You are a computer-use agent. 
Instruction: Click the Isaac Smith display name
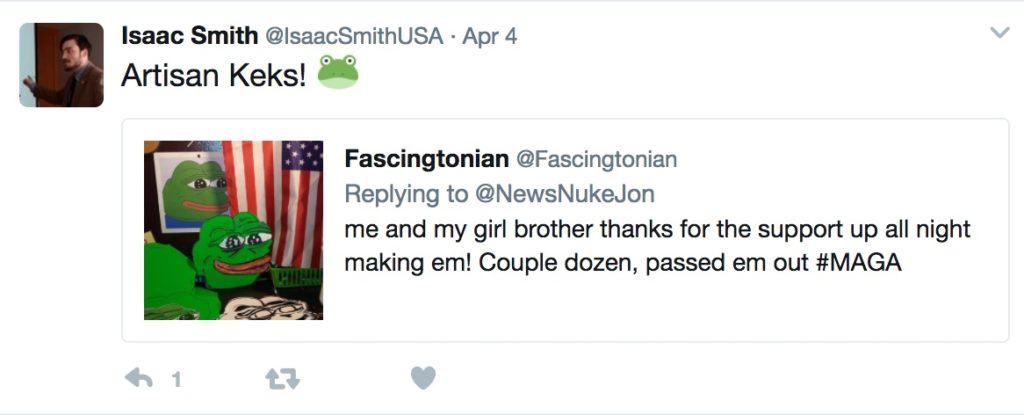[187, 36]
